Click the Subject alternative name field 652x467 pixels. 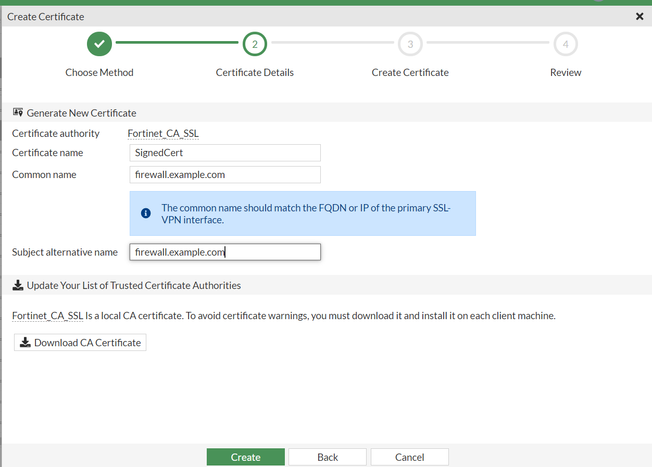(x=225, y=252)
